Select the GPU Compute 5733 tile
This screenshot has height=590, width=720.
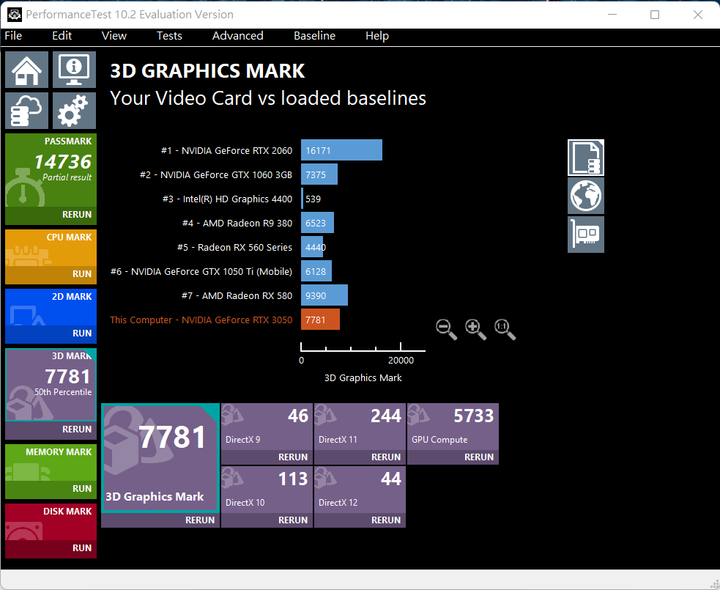(453, 427)
